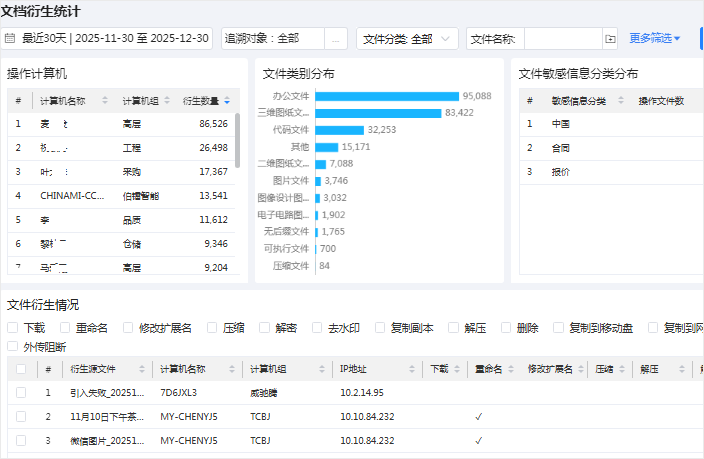Sort the IP address column
This screenshot has width=704, height=459.
click(412, 369)
